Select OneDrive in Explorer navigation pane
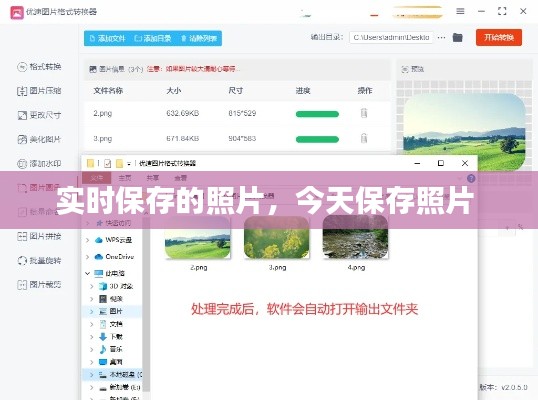538x400 pixels. tap(114, 257)
